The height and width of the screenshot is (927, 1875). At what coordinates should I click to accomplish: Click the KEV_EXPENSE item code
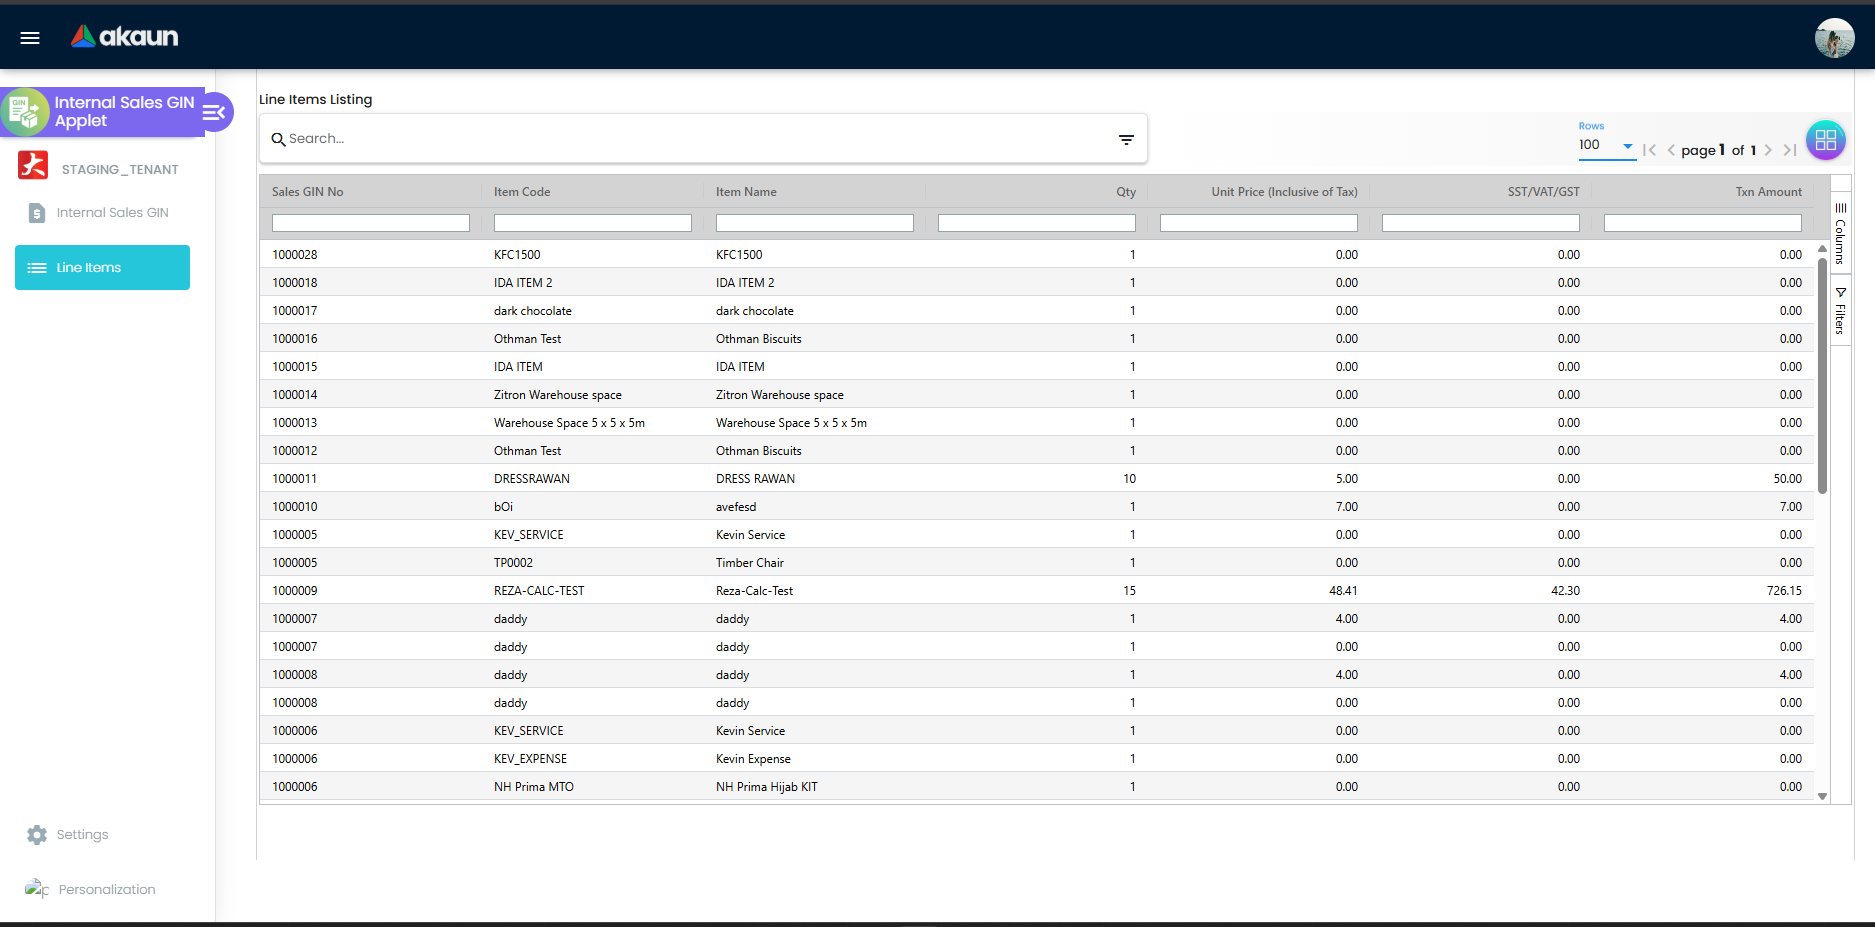[530, 759]
